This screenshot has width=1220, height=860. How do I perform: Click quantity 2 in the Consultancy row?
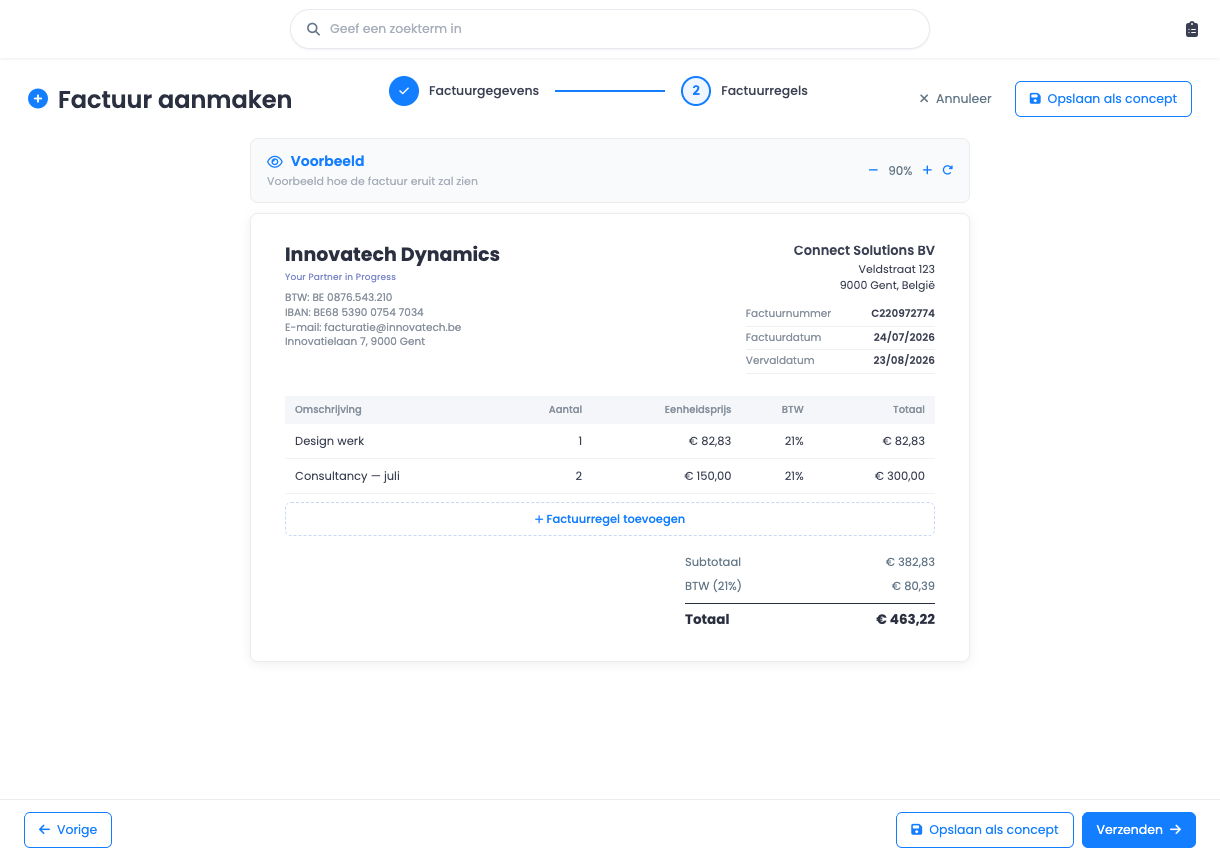click(578, 476)
